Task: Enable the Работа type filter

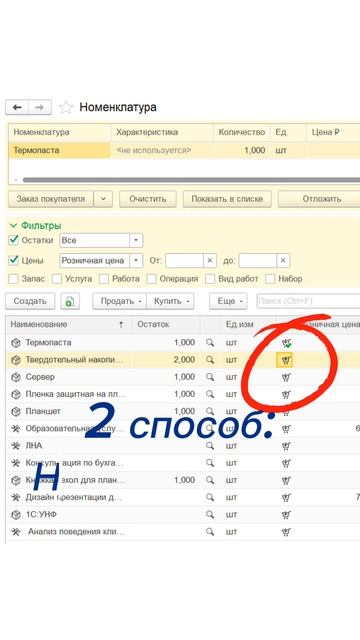Action: (x=104, y=279)
